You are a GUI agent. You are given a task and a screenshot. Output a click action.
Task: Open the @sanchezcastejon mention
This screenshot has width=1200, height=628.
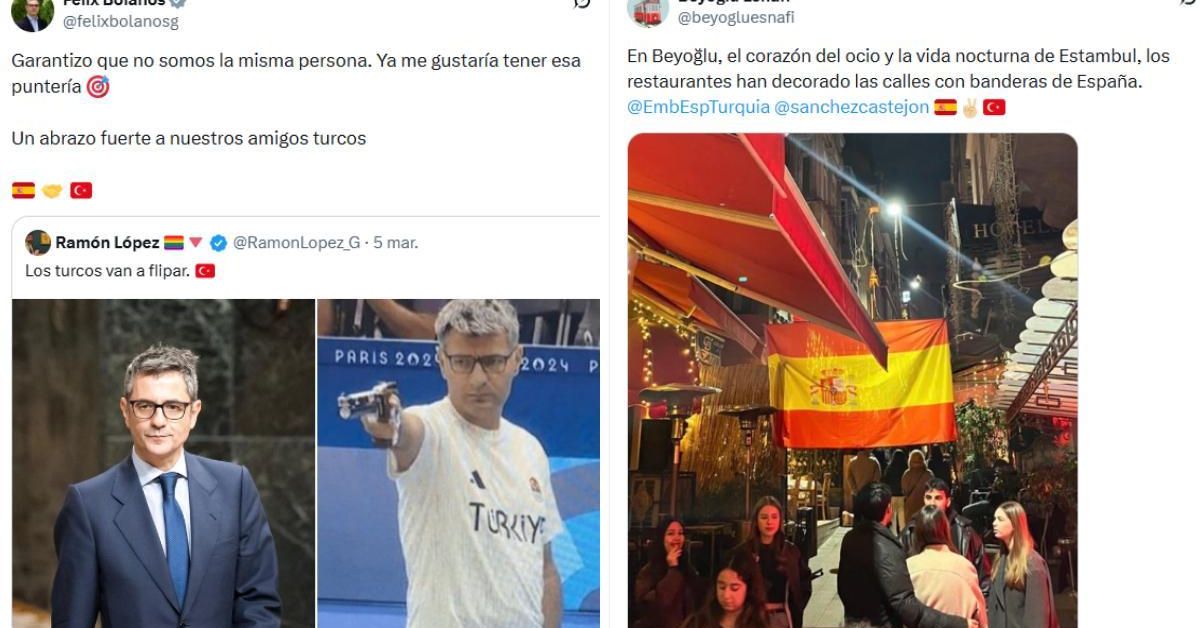(851, 107)
